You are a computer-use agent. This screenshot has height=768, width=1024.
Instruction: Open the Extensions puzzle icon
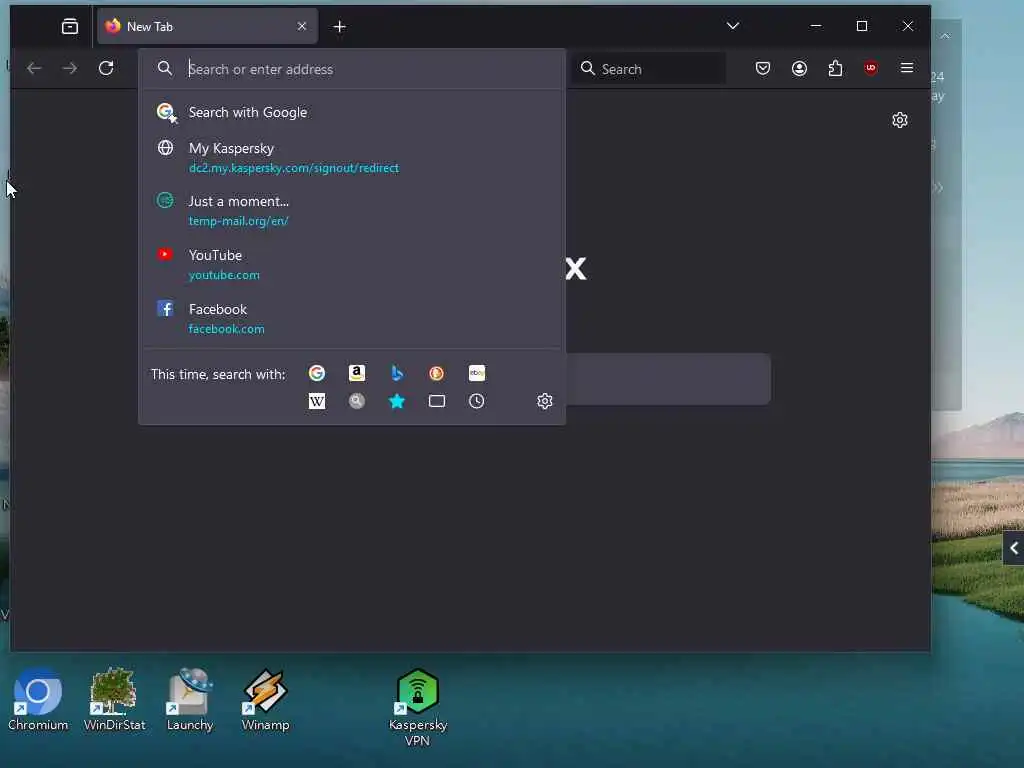[835, 69]
